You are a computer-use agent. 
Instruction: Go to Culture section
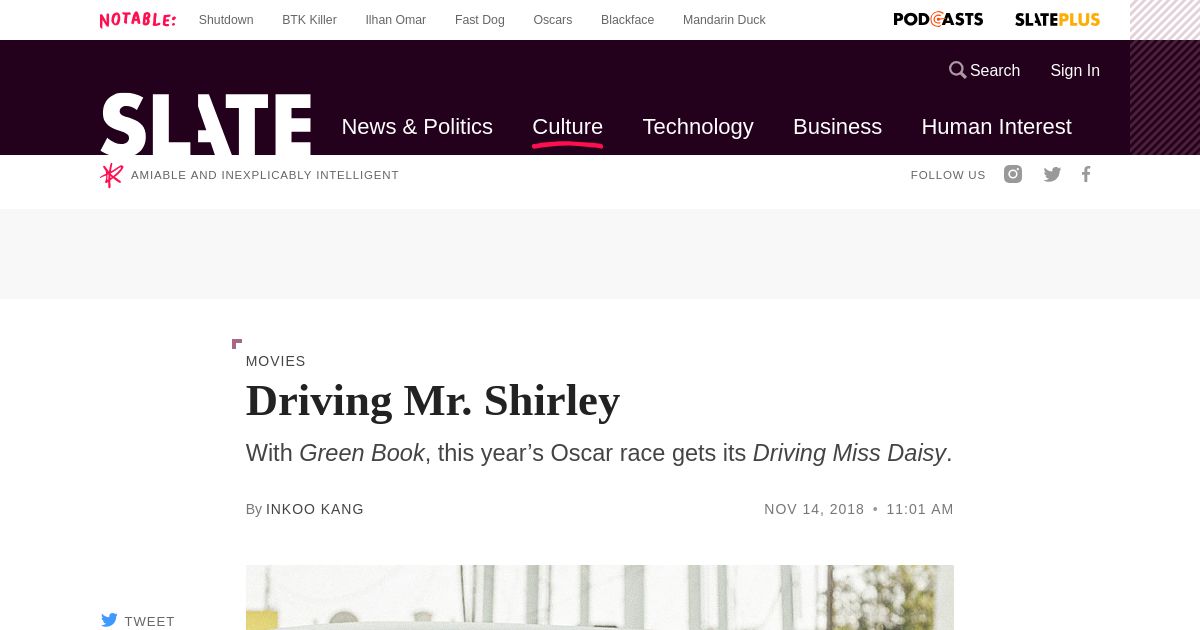pos(567,127)
